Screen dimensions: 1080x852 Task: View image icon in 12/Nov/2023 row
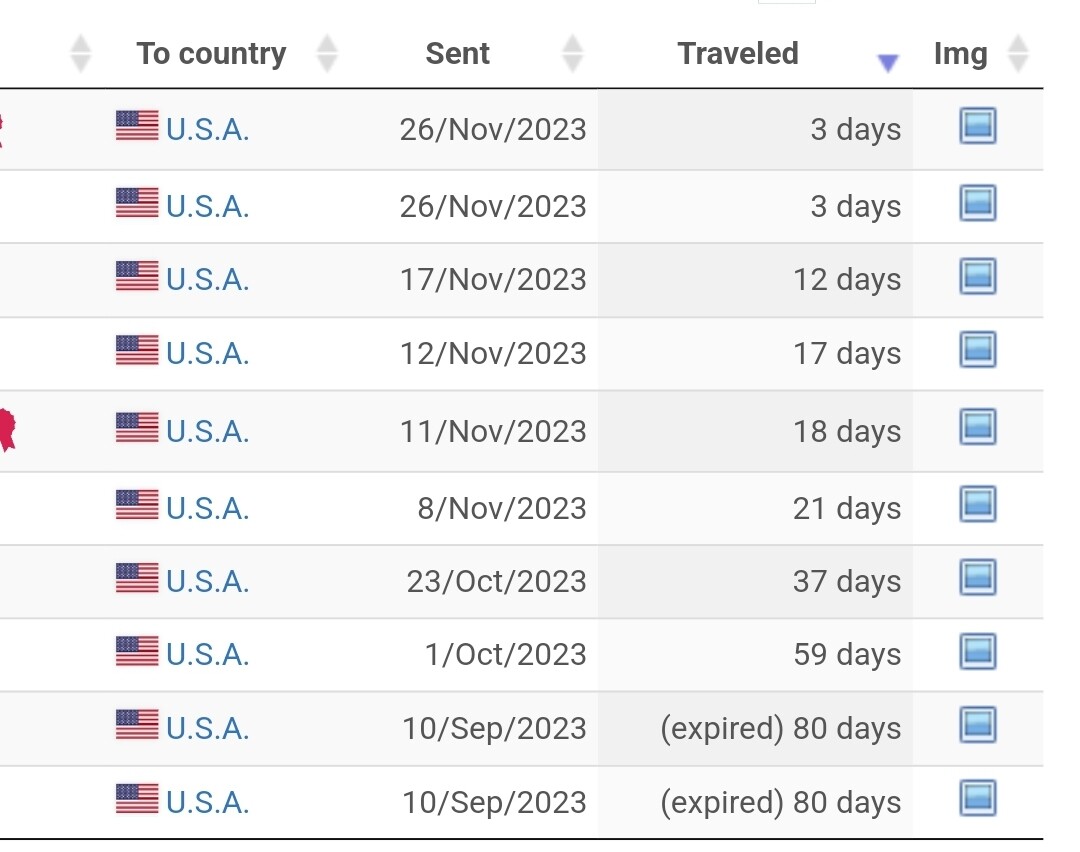pos(977,349)
